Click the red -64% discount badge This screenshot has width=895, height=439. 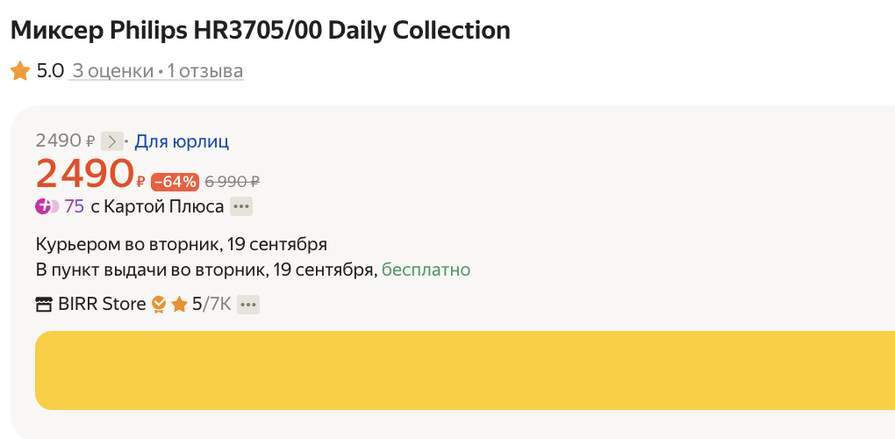click(175, 182)
